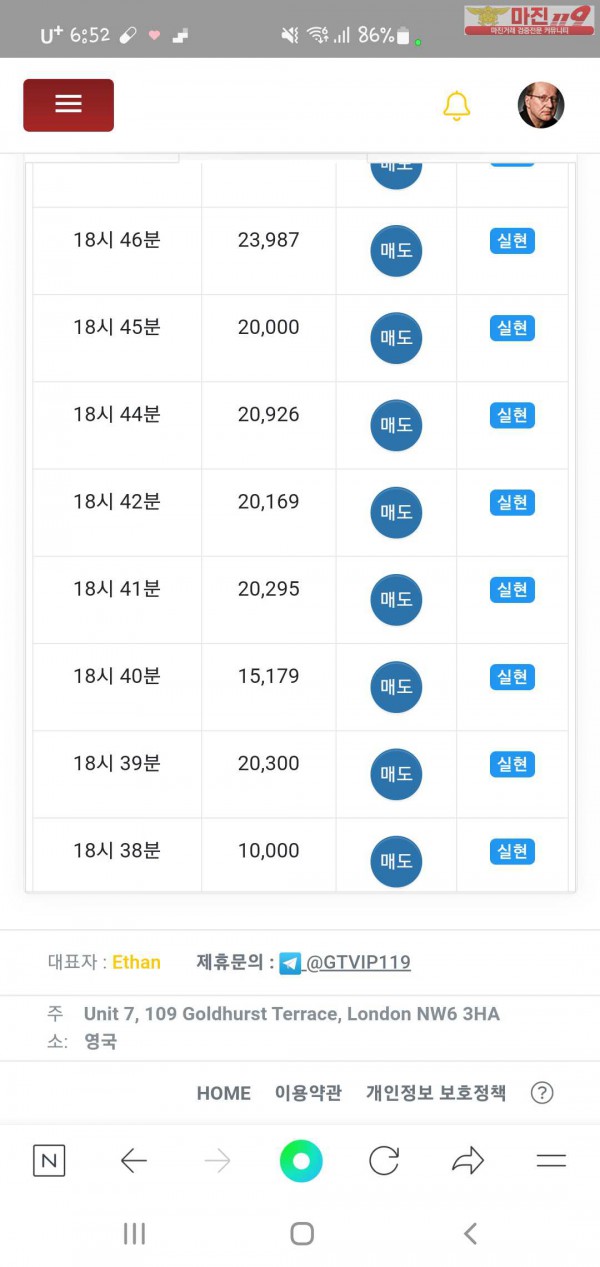The height and width of the screenshot is (1267, 600).
Task: Tap the green circle browser home button
Action: (301, 1160)
